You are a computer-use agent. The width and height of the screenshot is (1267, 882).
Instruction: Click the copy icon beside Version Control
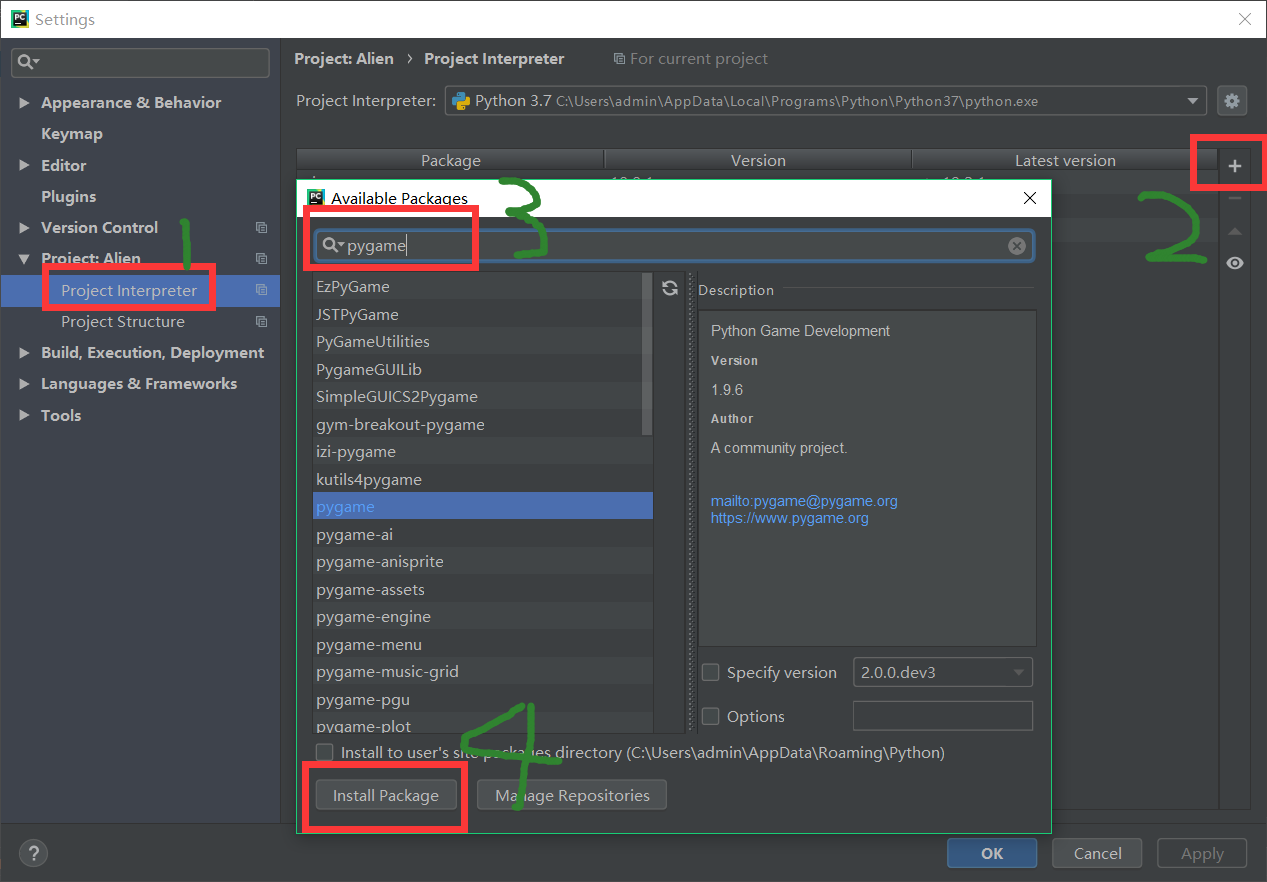tap(261, 228)
